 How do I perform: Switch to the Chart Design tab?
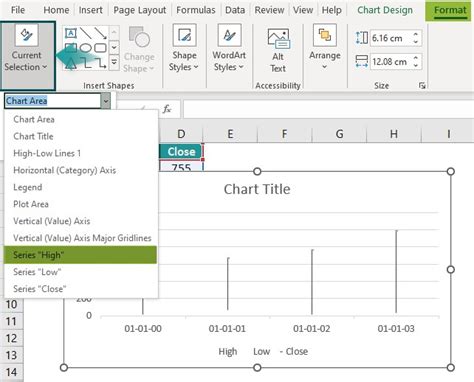click(x=385, y=10)
